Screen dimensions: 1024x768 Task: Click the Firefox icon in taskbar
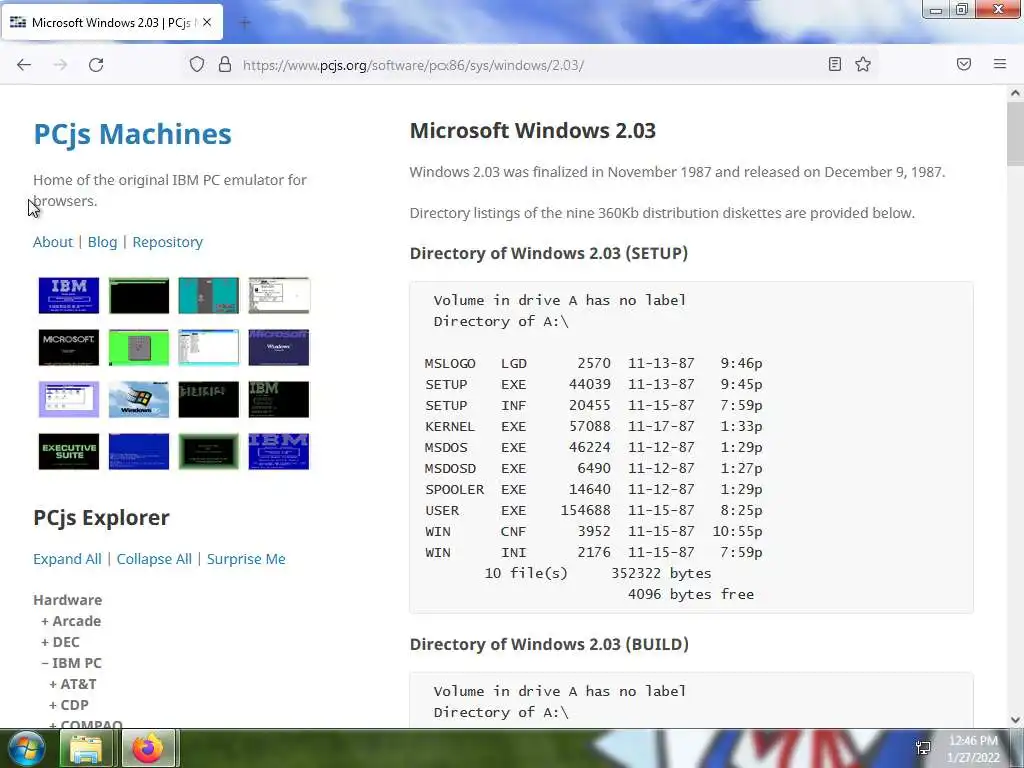(x=148, y=748)
